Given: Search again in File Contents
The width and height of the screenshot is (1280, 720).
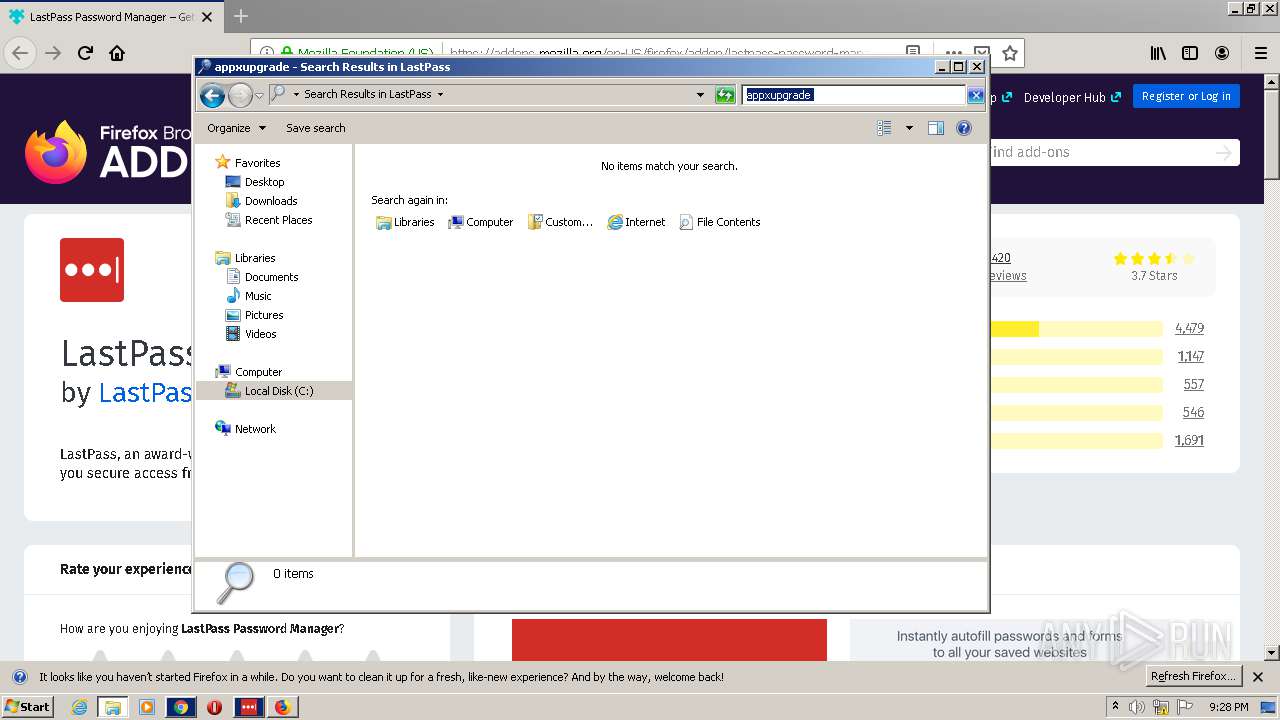Looking at the screenshot, I should tap(720, 222).
